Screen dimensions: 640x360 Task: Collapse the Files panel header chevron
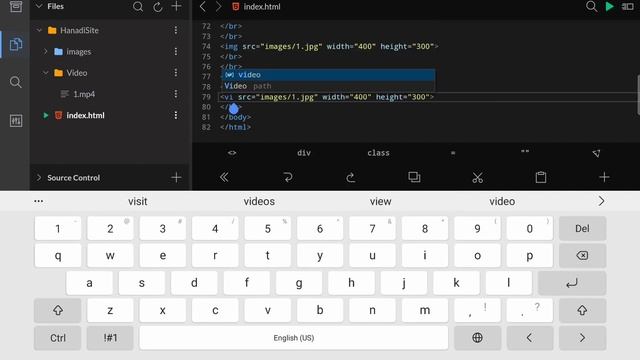[x=39, y=6]
